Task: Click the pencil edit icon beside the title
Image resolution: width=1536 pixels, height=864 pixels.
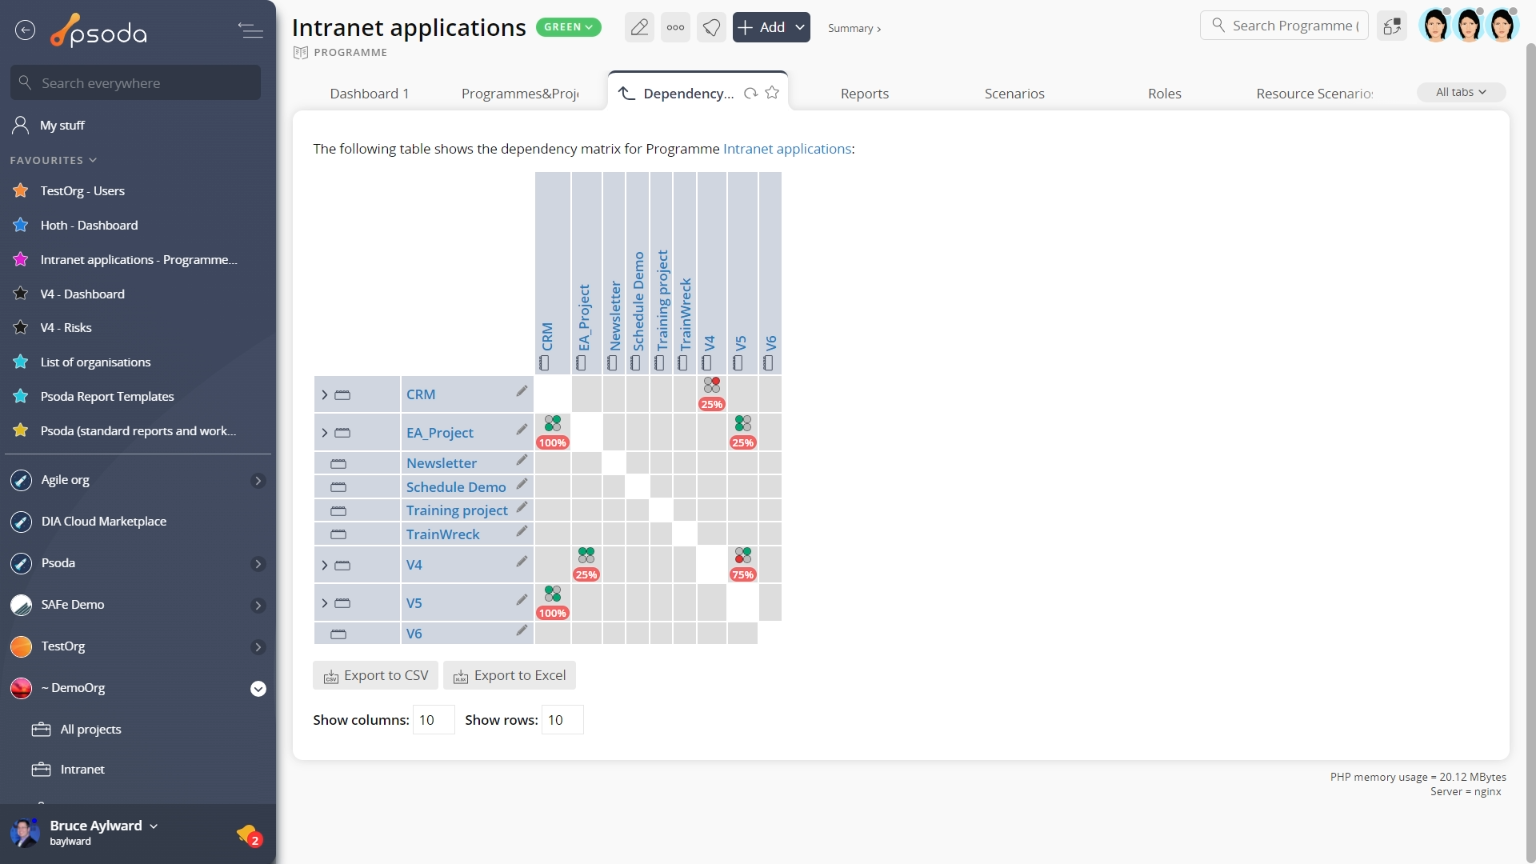Action: click(x=639, y=27)
